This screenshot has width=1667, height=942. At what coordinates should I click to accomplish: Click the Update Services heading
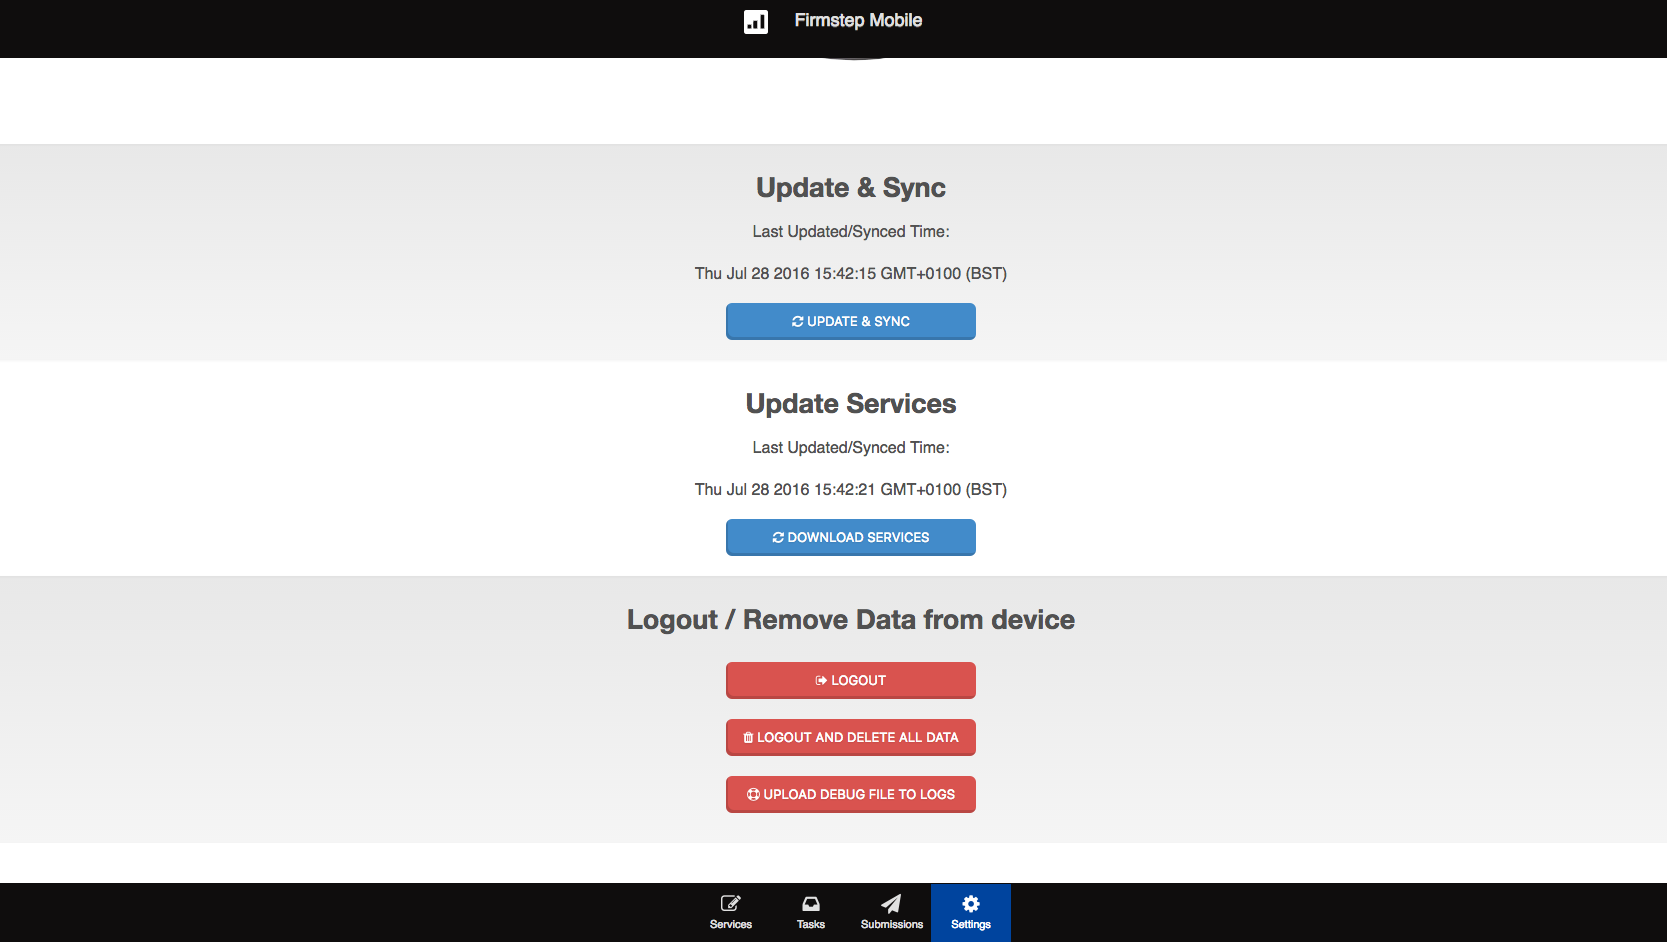pyautogui.click(x=851, y=404)
